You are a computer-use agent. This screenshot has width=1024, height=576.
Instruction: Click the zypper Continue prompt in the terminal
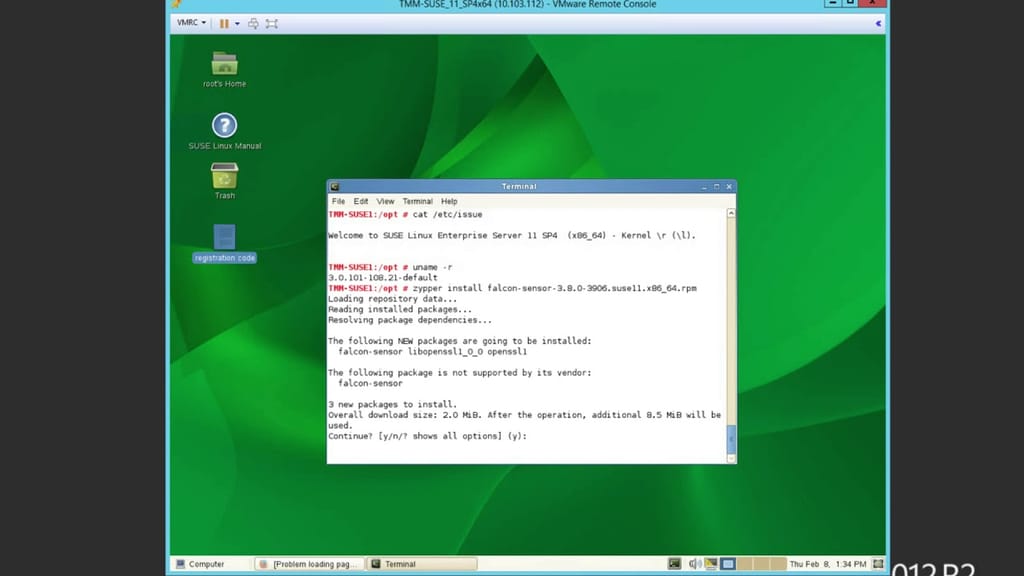pyautogui.click(x=430, y=435)
